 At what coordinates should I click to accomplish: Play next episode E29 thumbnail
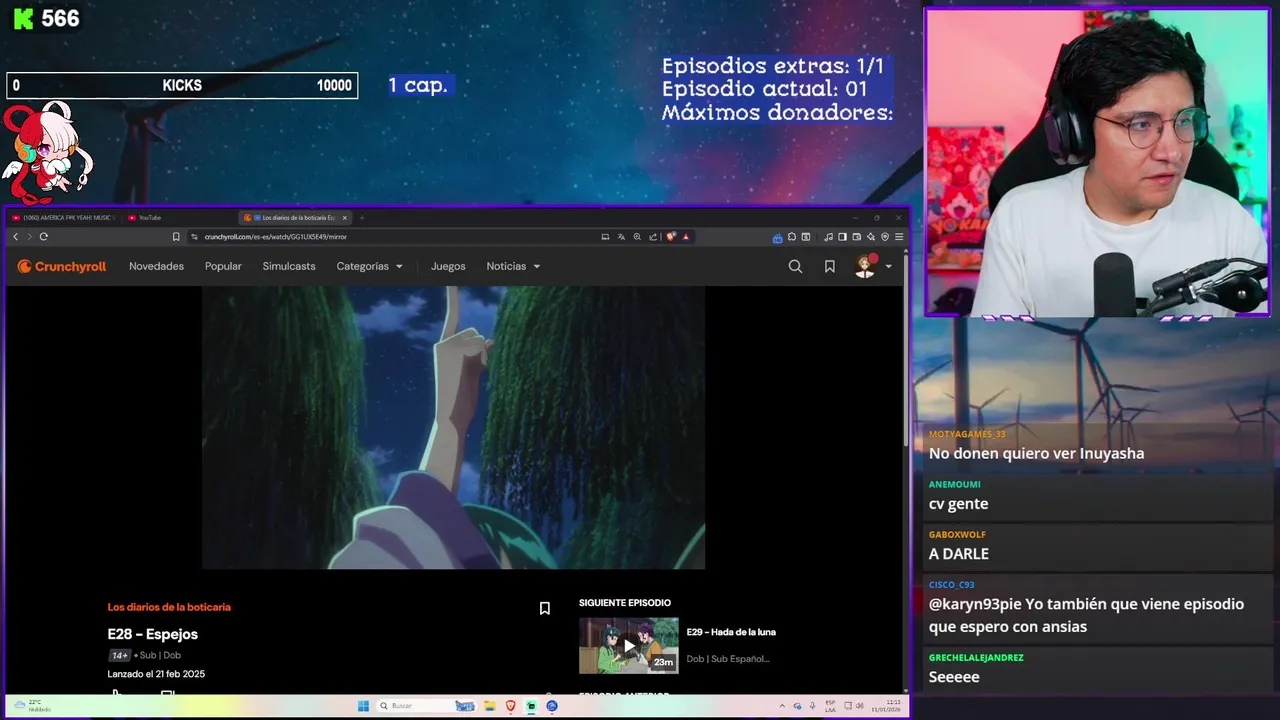(x=628, y=645)
